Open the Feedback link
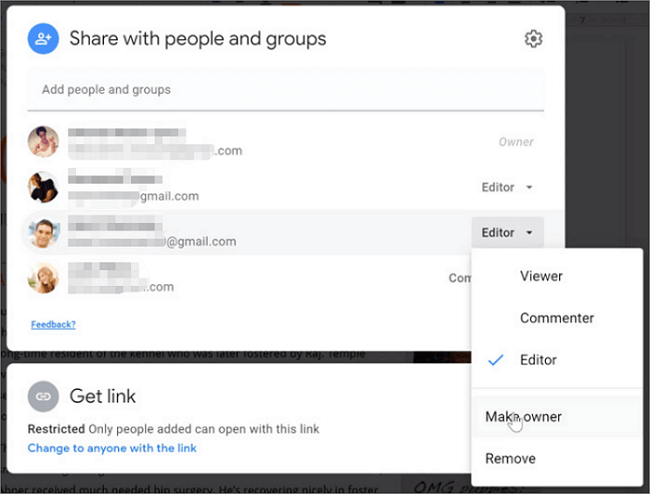This screenshot has height=494, width=650. click(53, 324)
